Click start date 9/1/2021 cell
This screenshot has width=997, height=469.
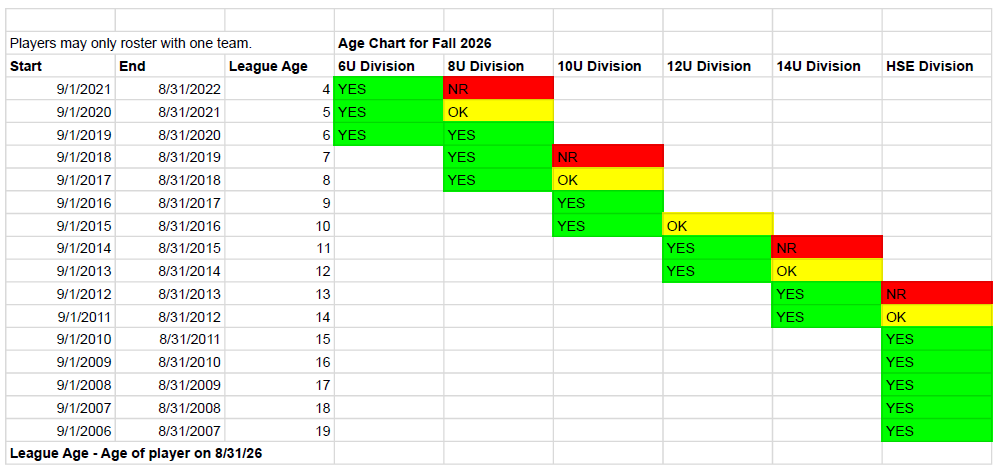click(60, 89)
